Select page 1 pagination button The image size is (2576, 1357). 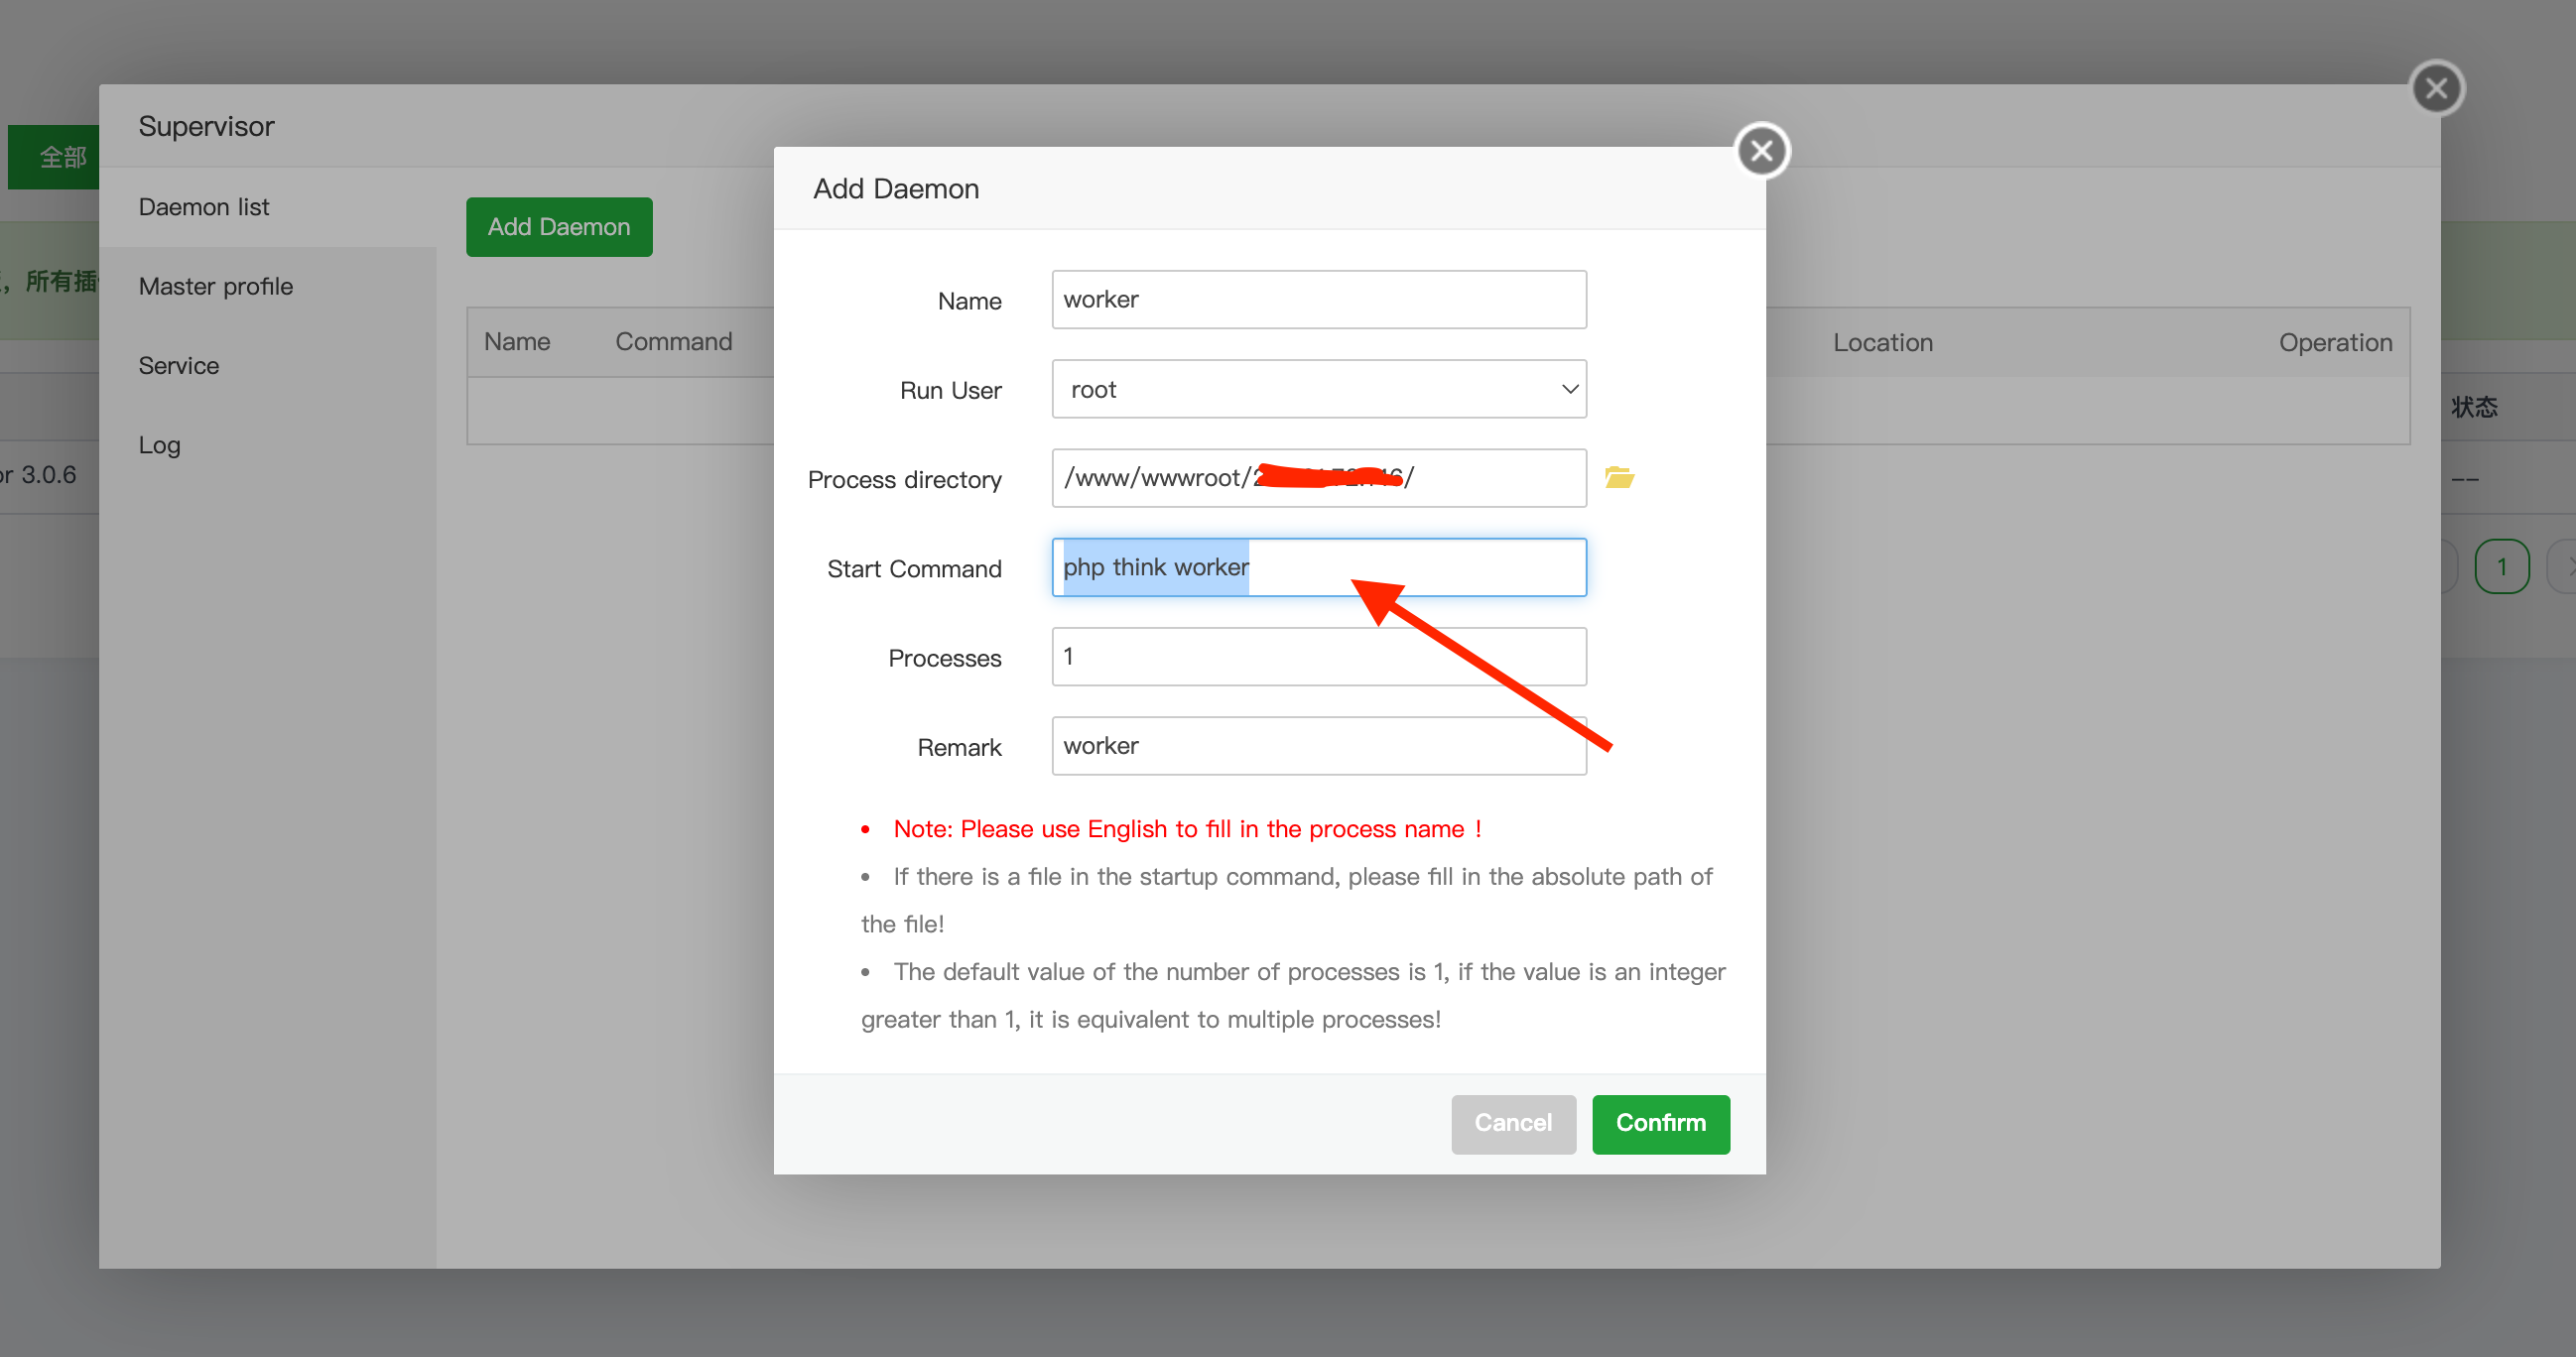(2501, 567)
